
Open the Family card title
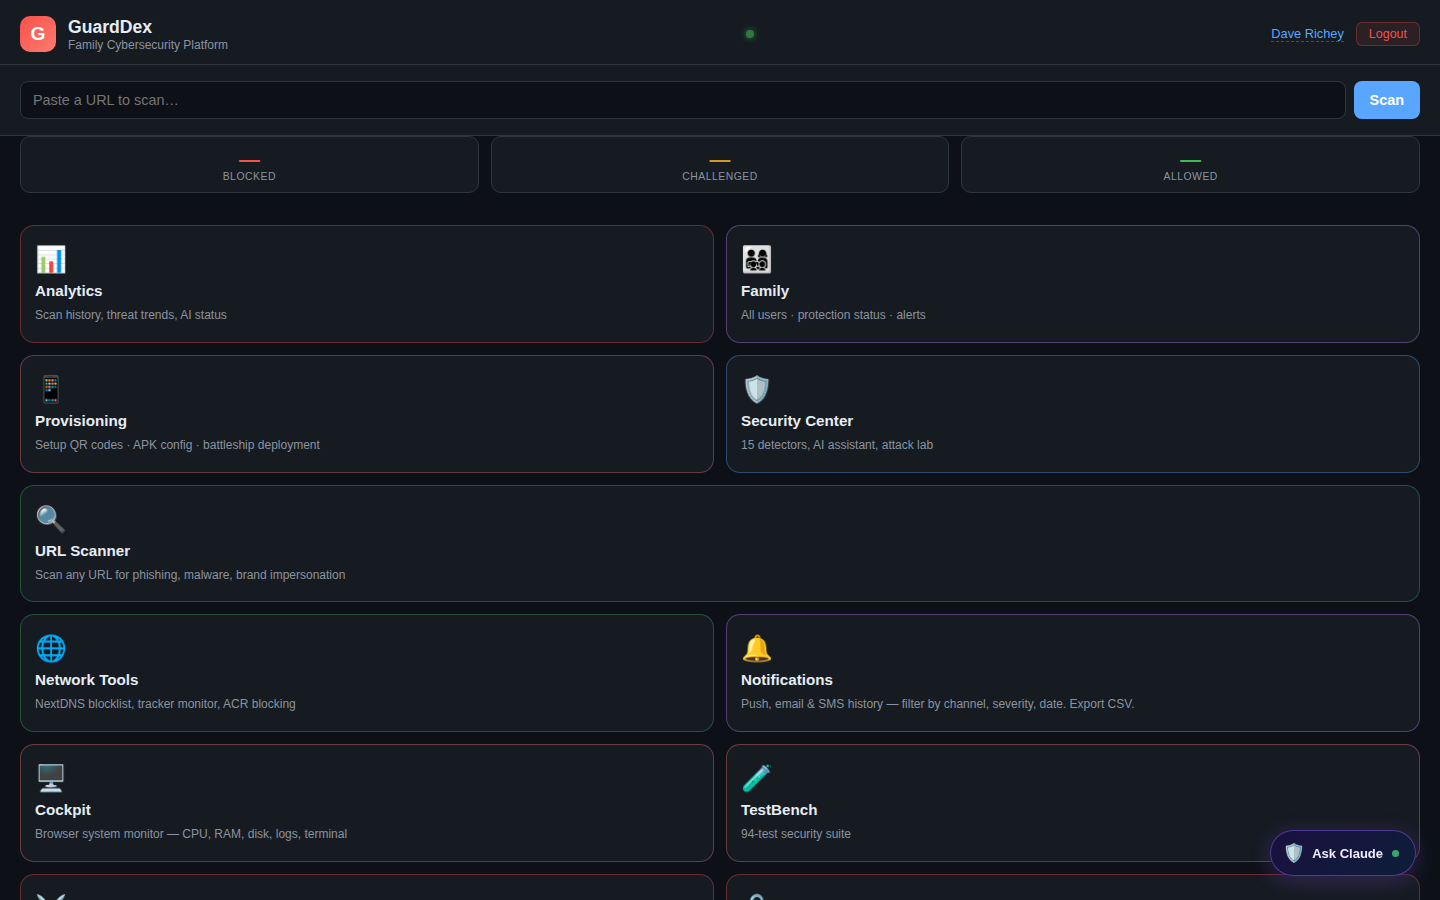[x=765, y=291]
